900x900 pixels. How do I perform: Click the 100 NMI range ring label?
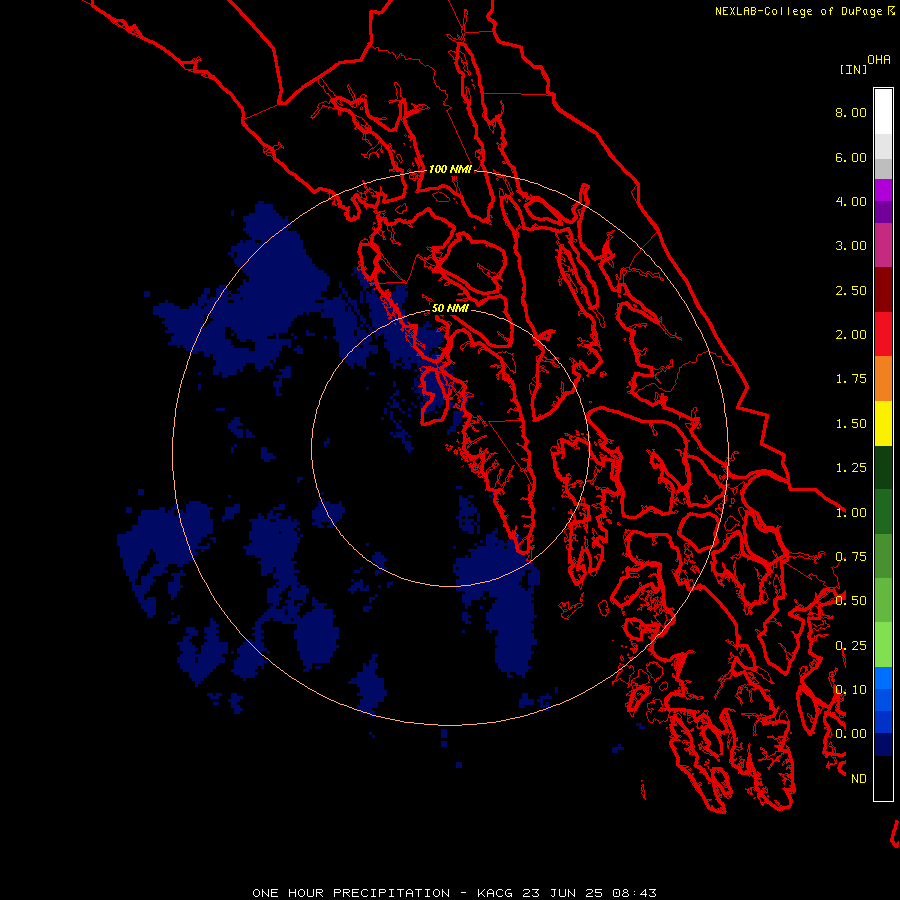pyautogui.click(x=450, y=169)
